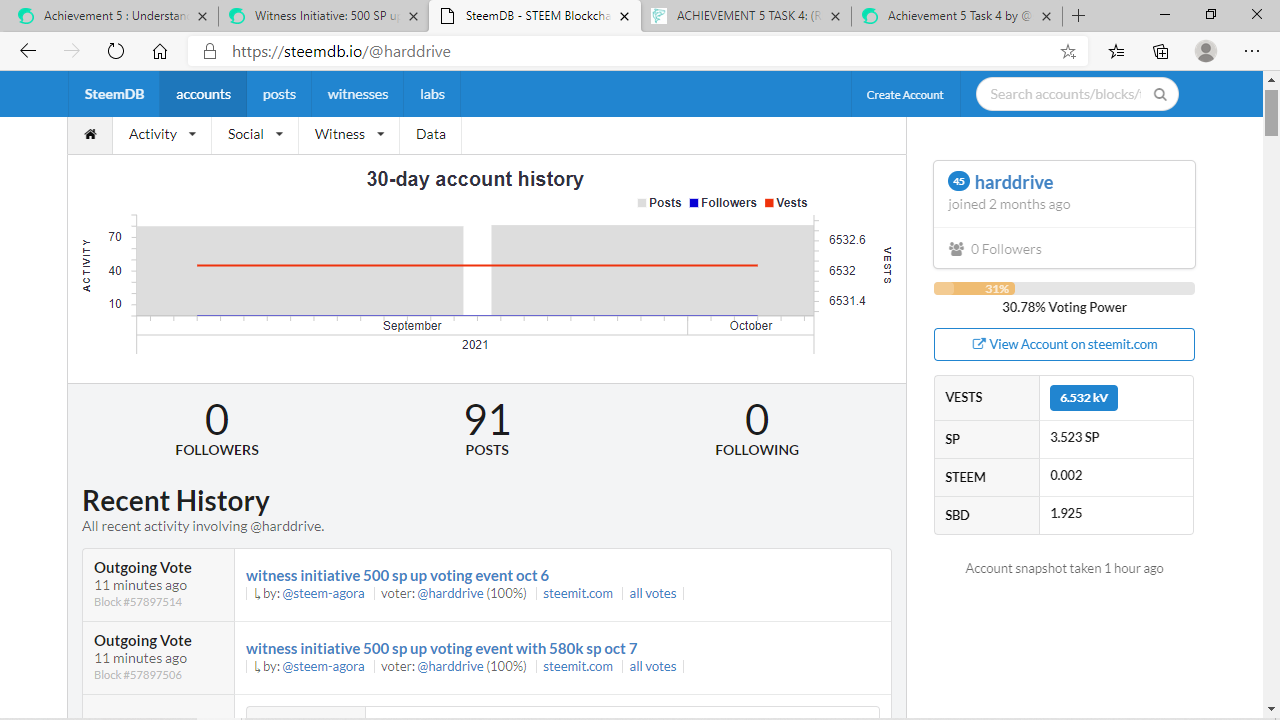
Task: Open @steem-agora link in oct 7 row
Action: pos(323,666)
